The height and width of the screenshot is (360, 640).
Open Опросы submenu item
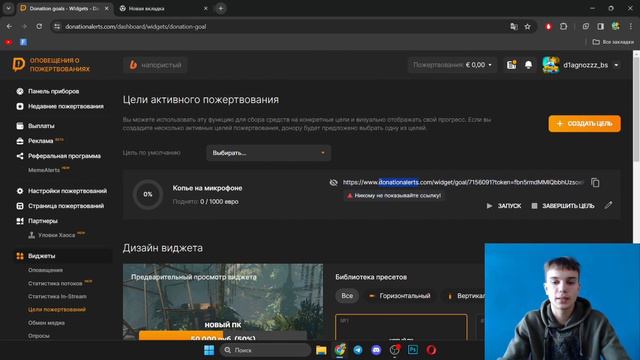(x=39, y=336)
